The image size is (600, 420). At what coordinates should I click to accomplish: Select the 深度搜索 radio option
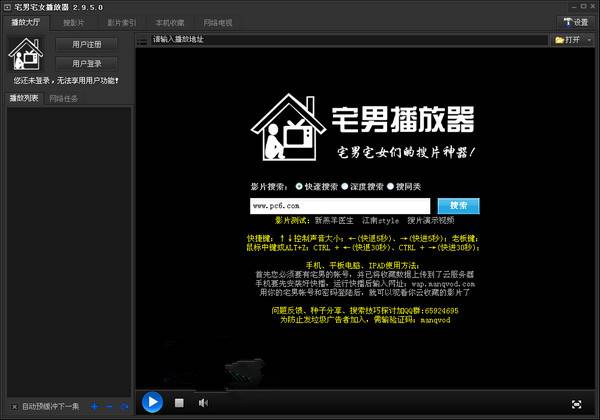click(x=345, y=186)
